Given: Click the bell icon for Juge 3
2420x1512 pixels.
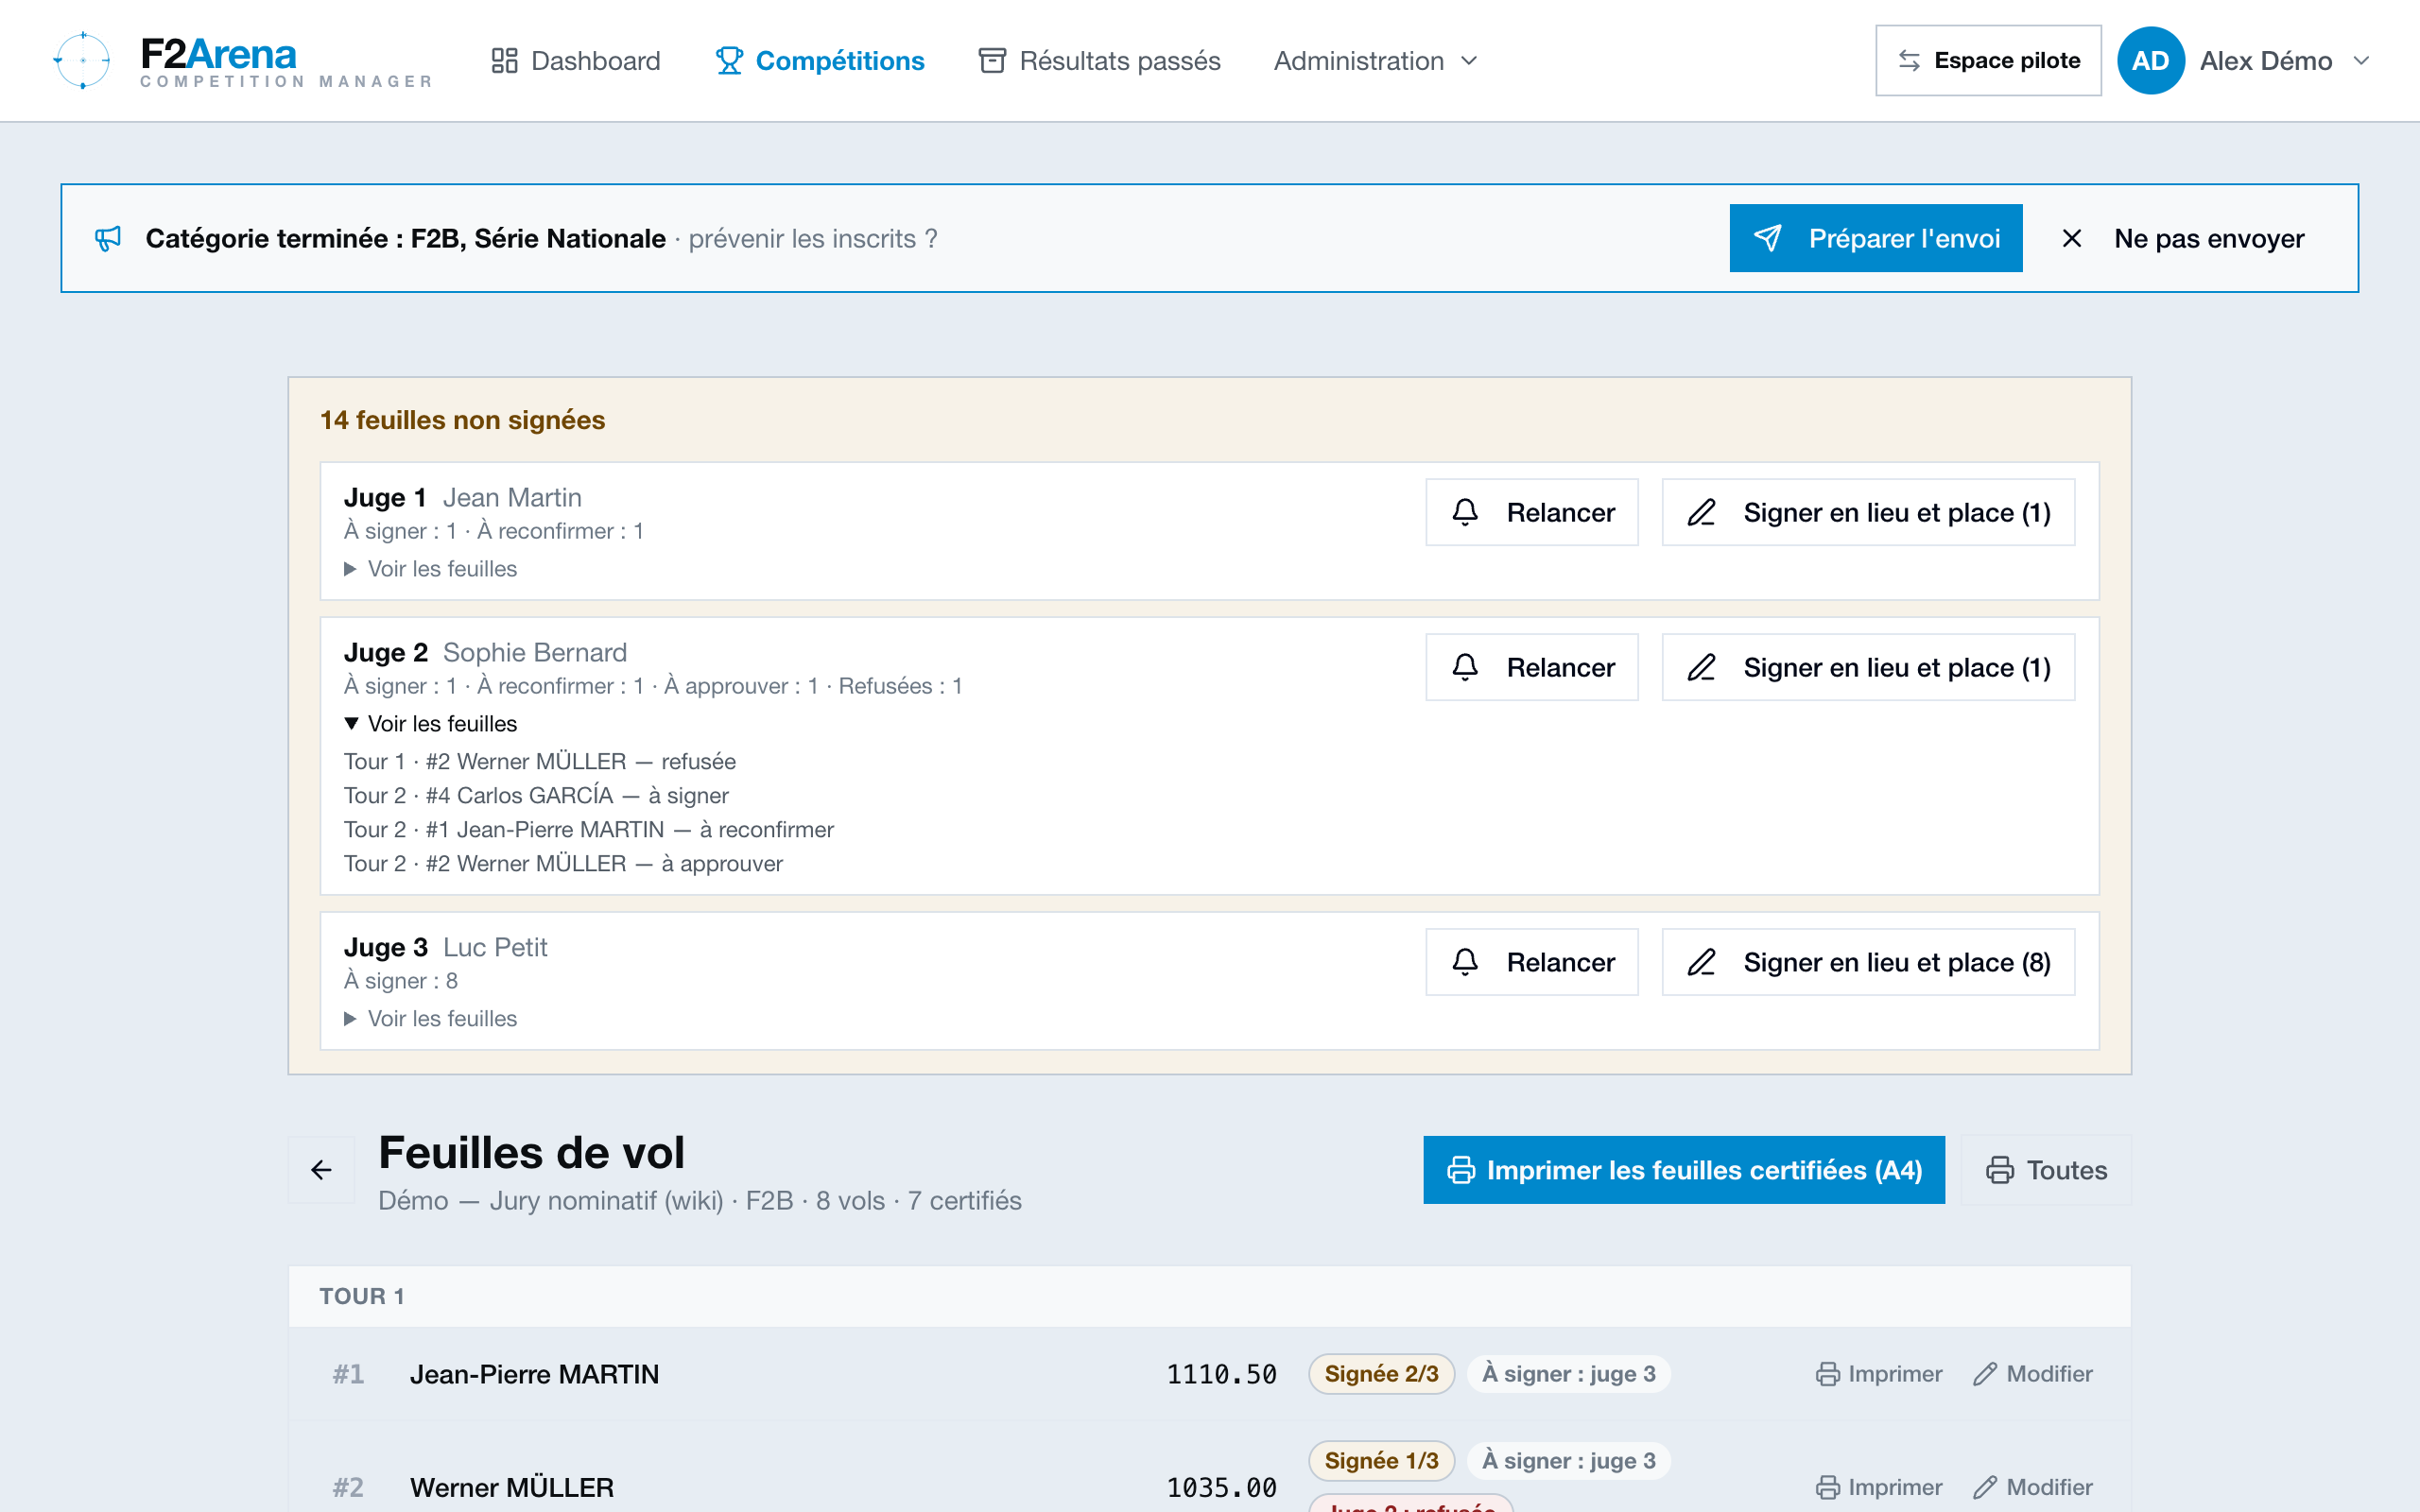Looking at the screenshot, I should 1465,962.
